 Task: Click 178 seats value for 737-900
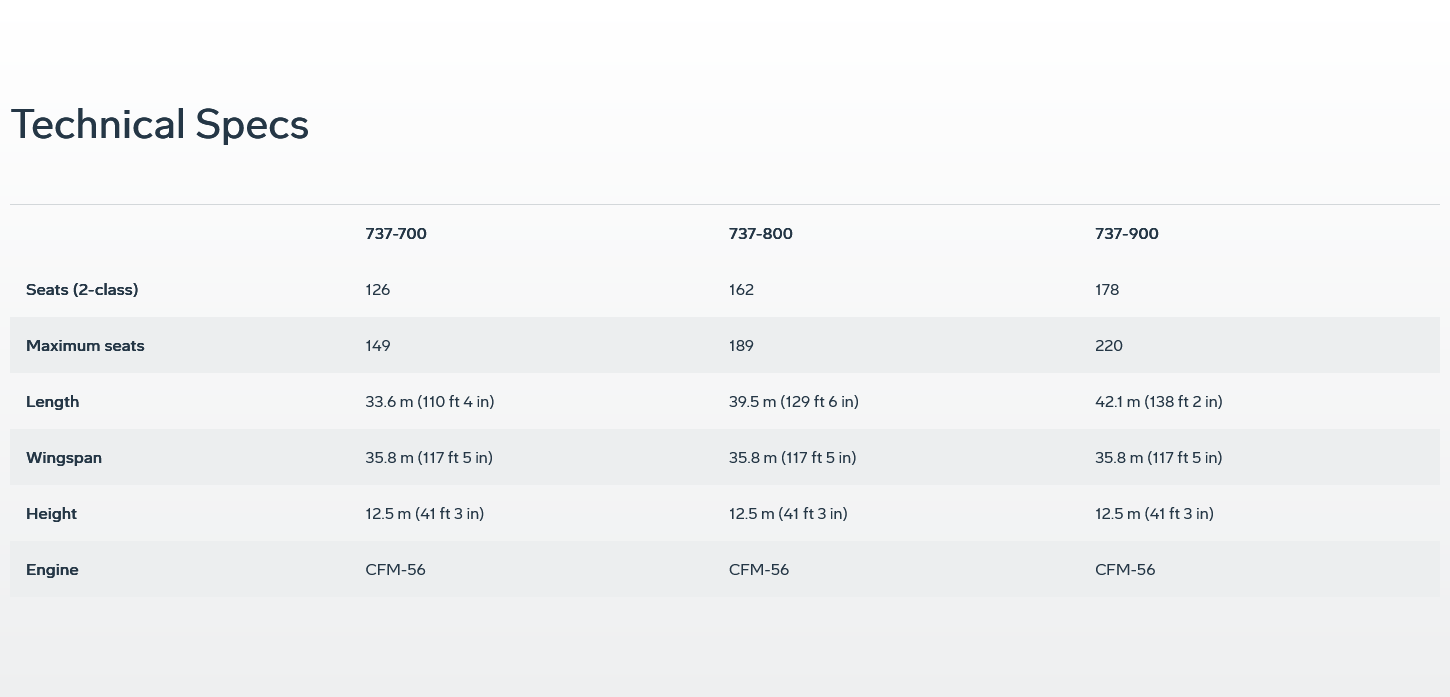[x=1107, y=290]
